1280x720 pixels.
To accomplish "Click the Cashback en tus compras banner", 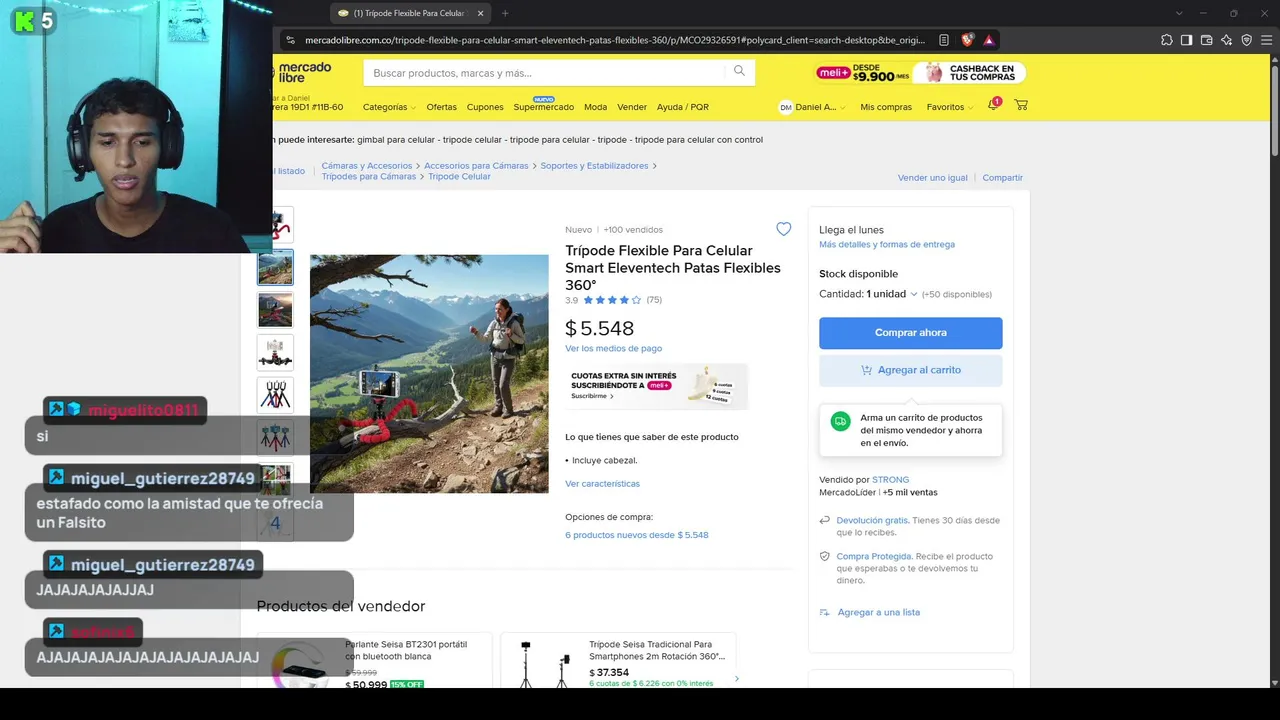I will coord(971,73).
